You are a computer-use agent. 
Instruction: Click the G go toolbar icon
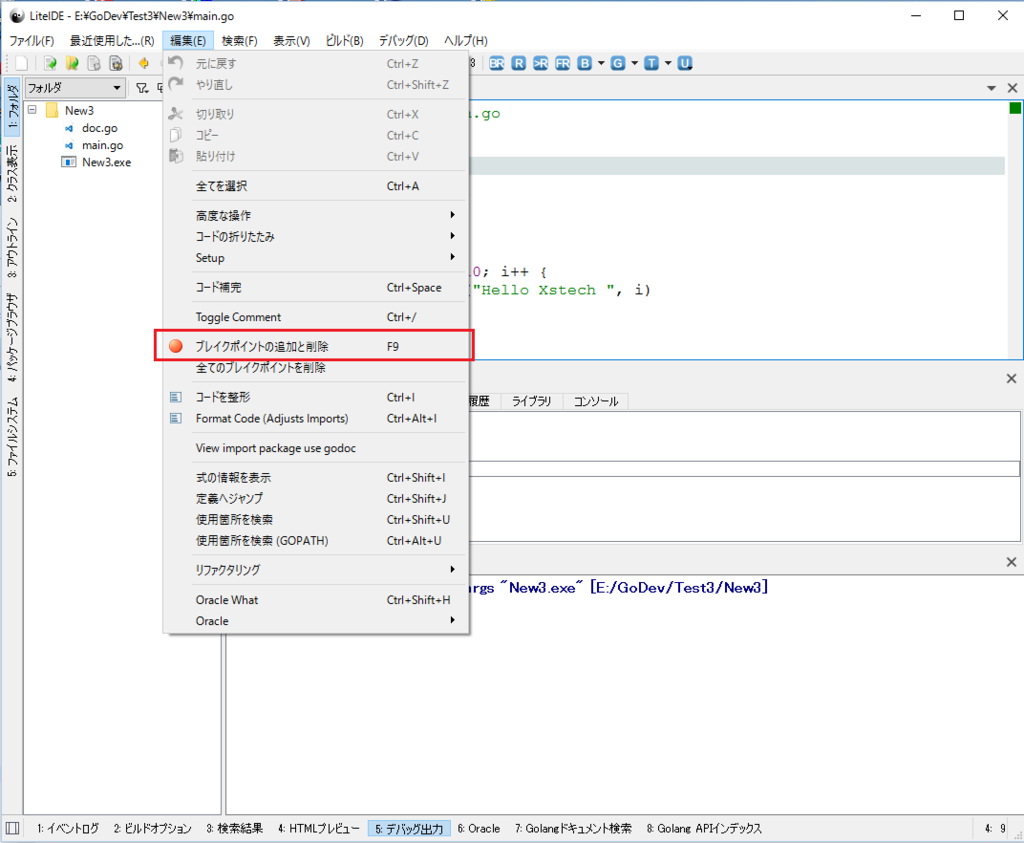618,63
